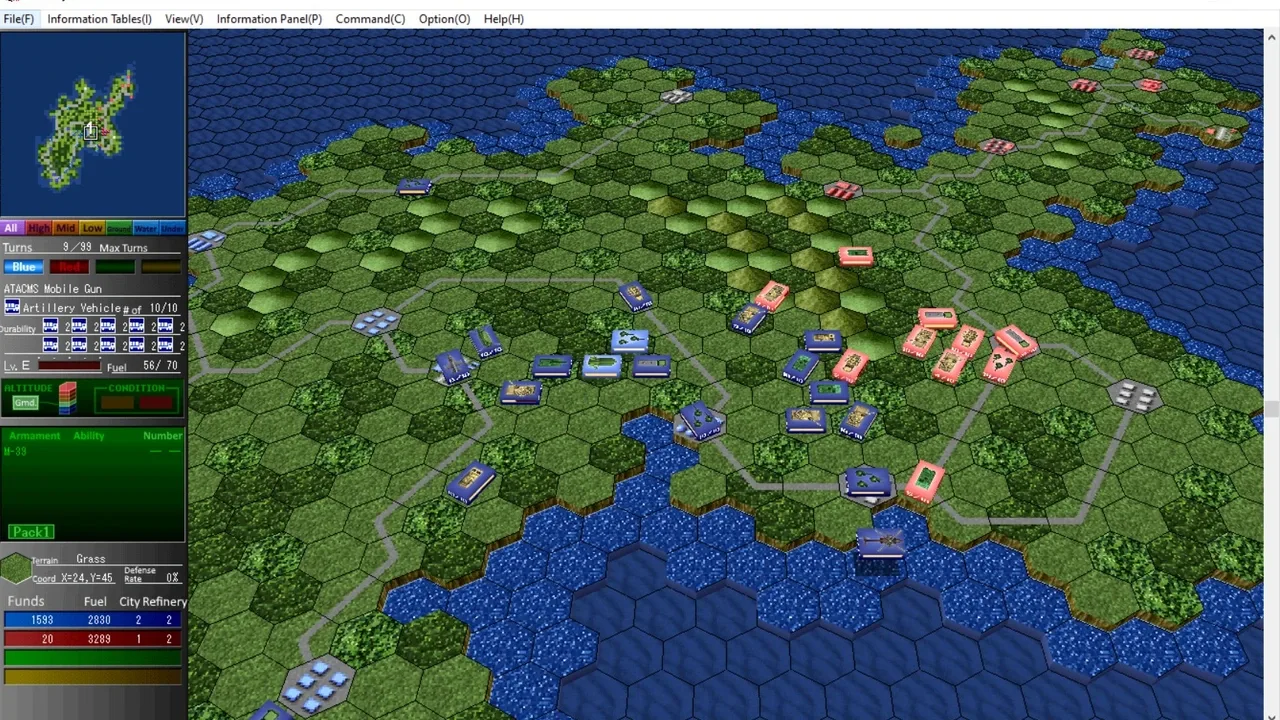Click the dark green team color swatch

pos(115,267)
